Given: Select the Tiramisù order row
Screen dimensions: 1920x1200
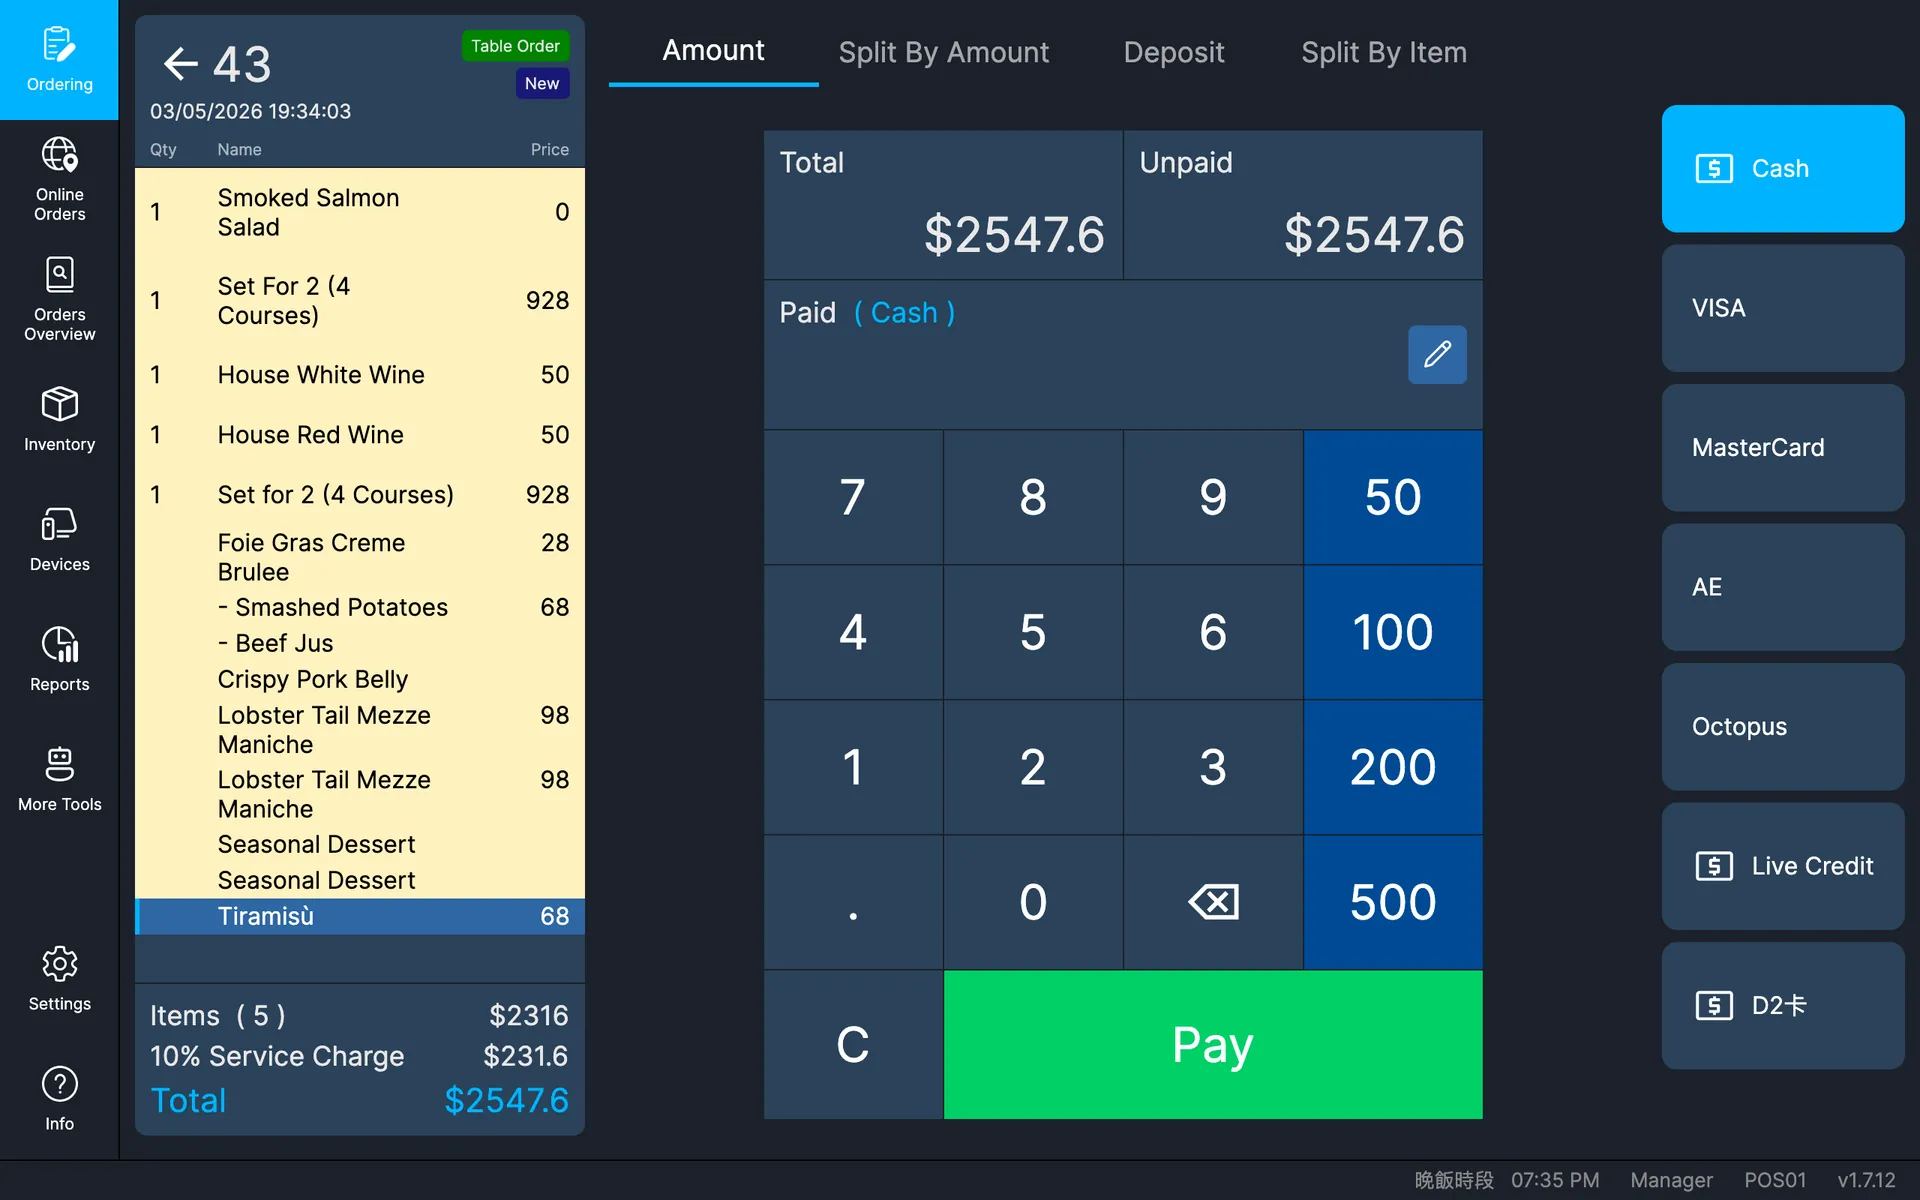Looking at the screenshot, I should (x=360, y=916).
